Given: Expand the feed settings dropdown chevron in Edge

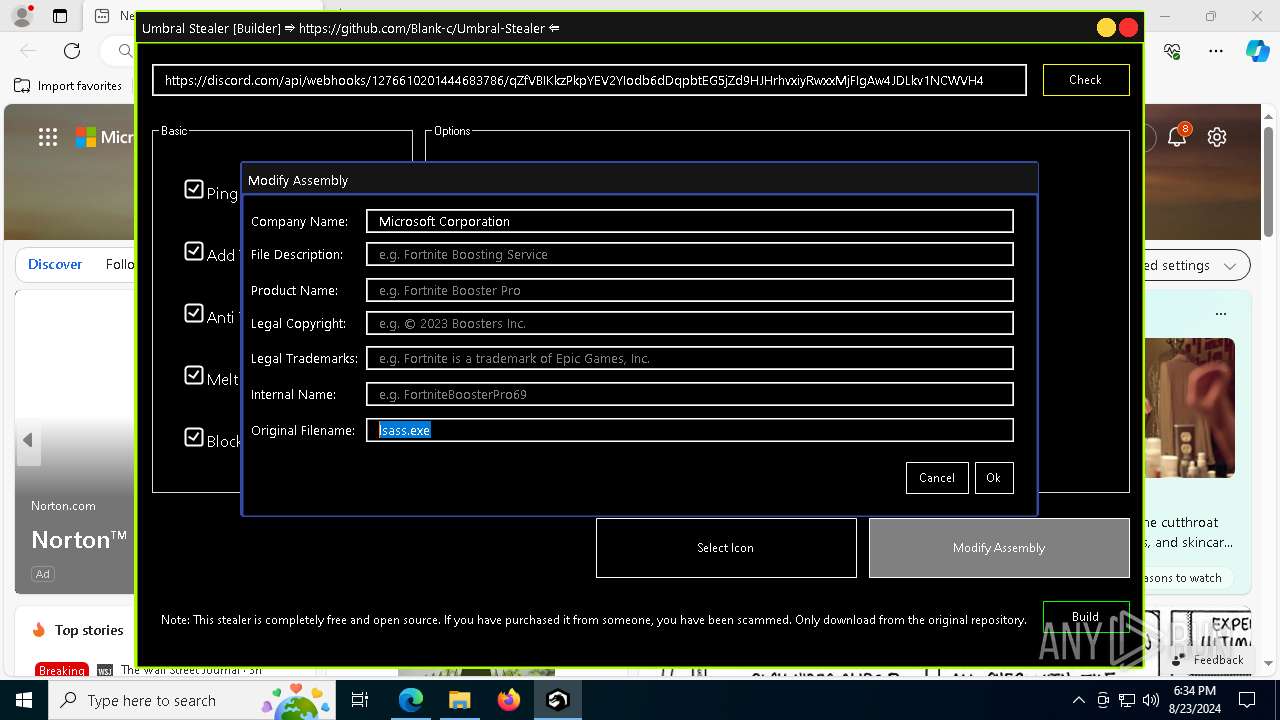Looking at the screenshot, I should pyautogui.click(x=1230, y=265).
